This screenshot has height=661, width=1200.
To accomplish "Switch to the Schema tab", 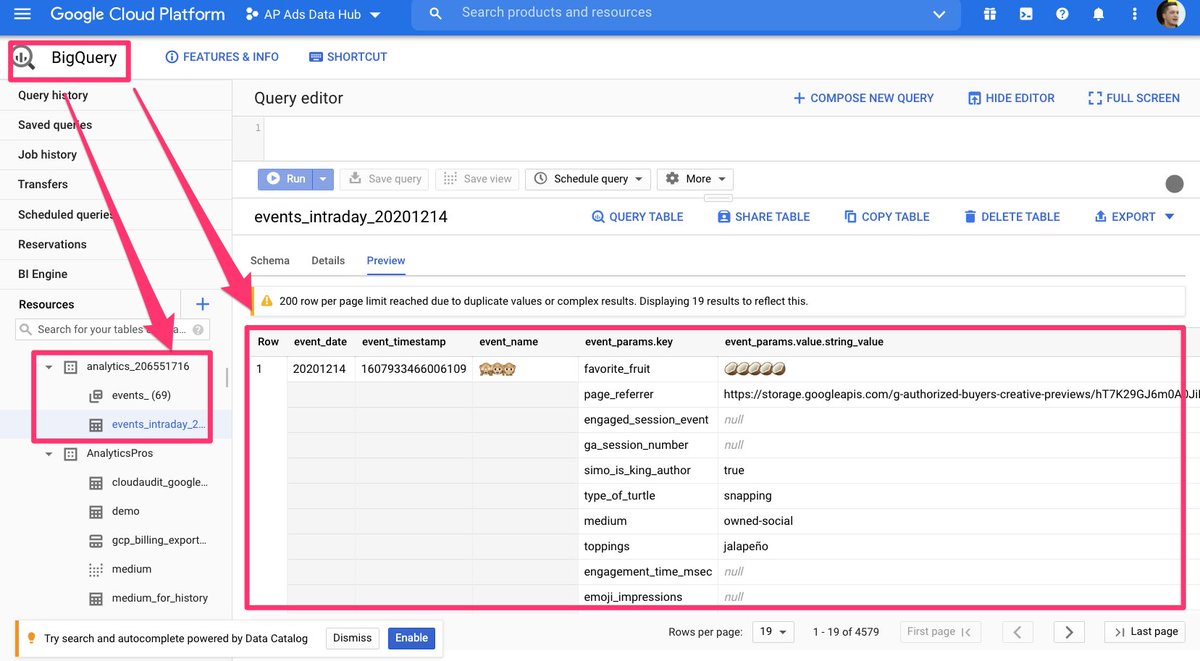I will [x=270, y=260].
